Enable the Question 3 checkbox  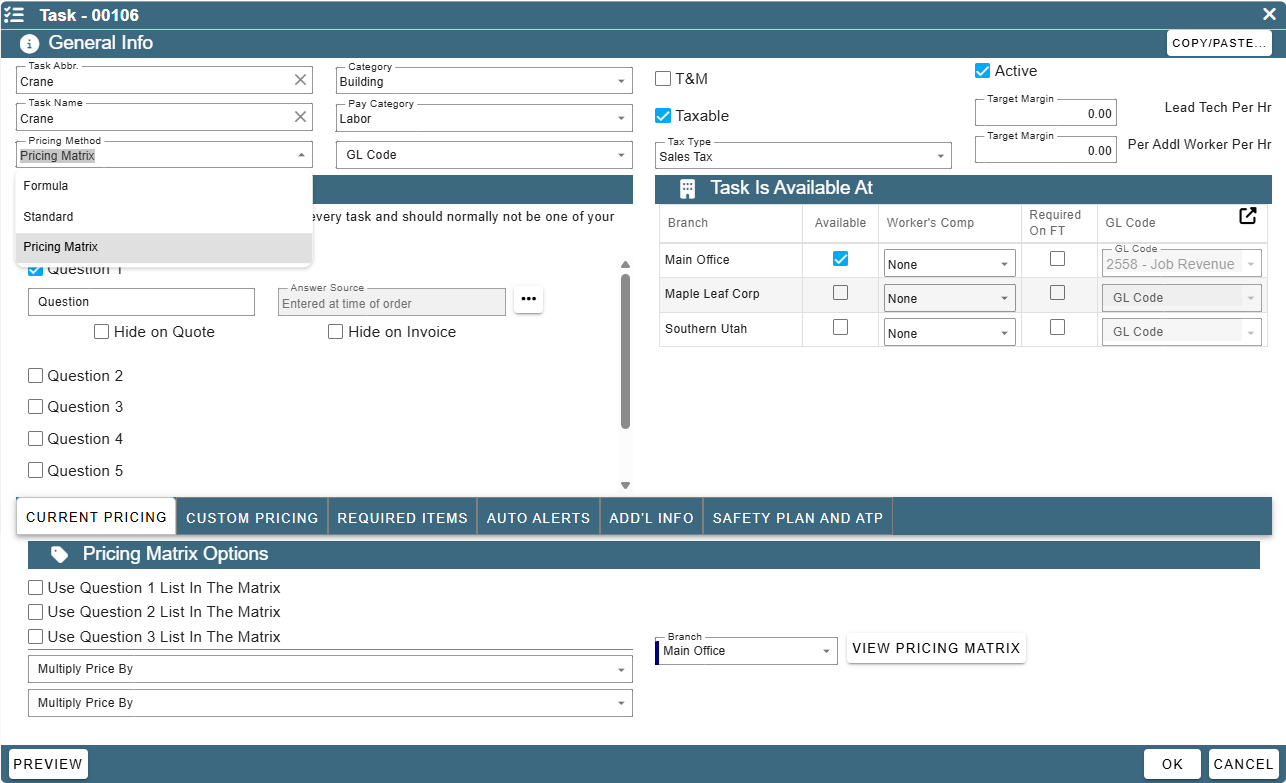tap(36, 407)
